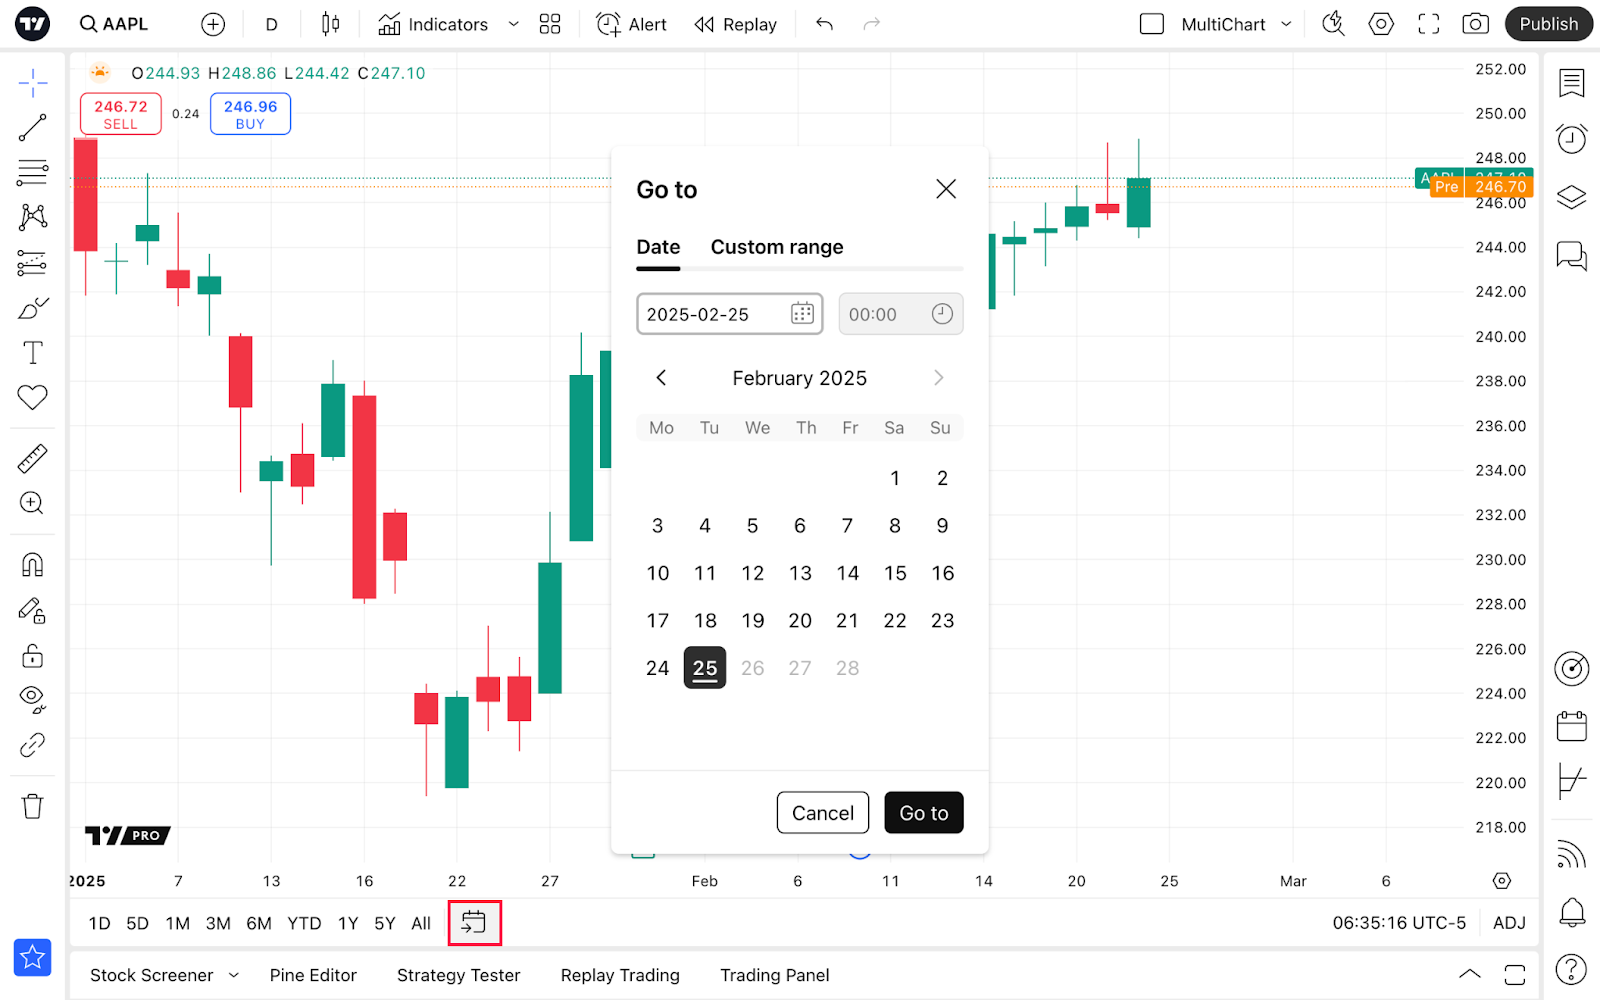The image size is (1600, 1000).
Task: Activate the measure ruler tool
Action: [x=32, y=459]
